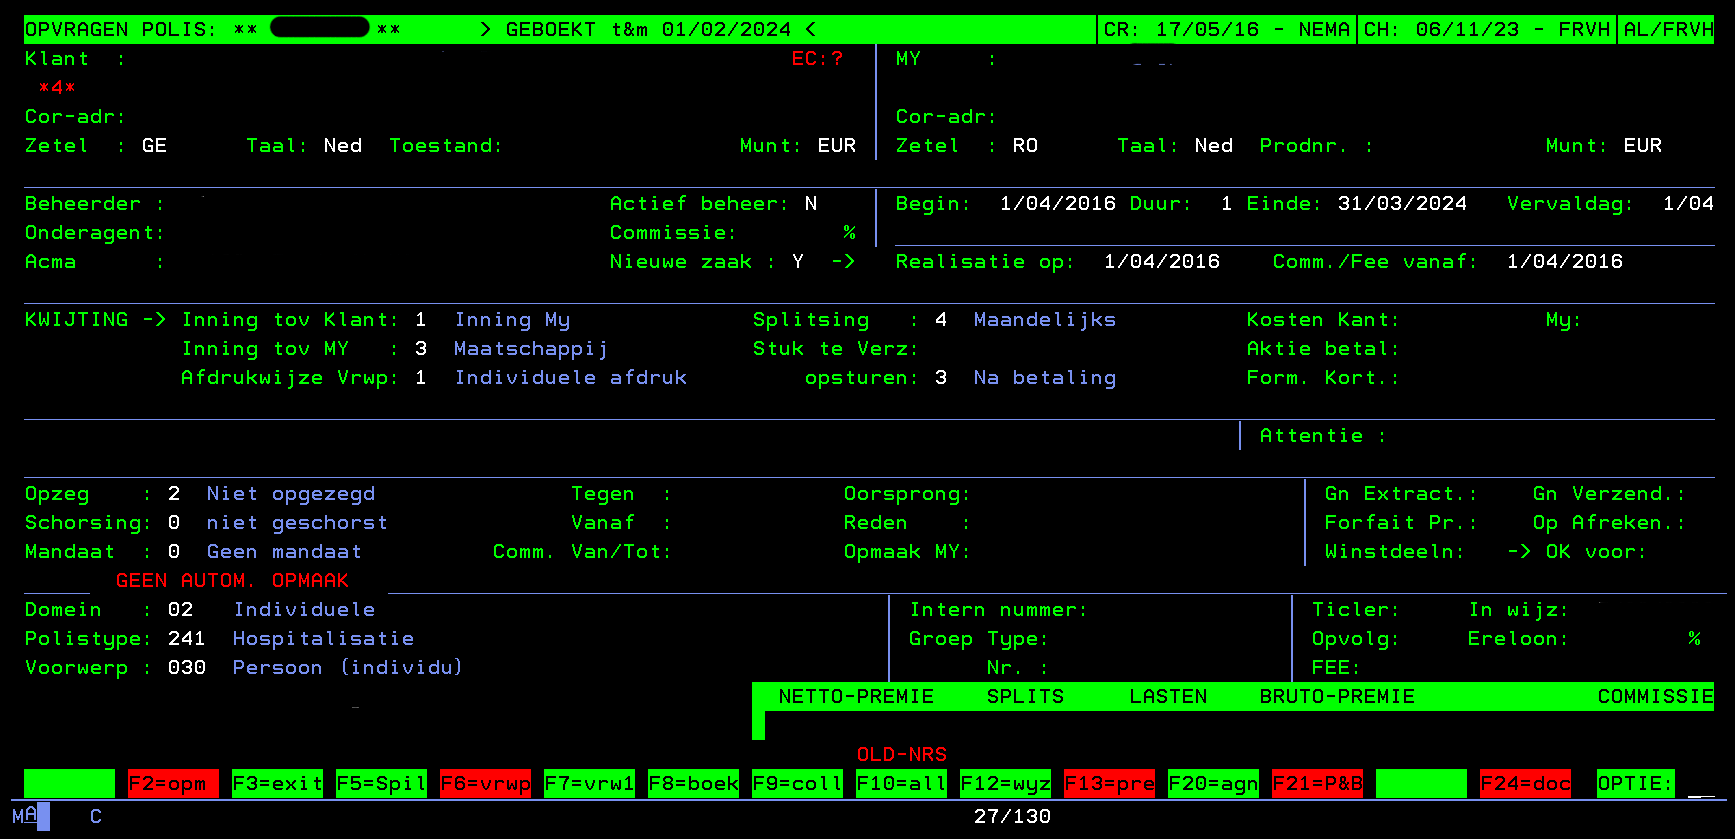Click the red F13=pre key
Image resolution: width=1735 pixels, height=839 pixels.
[x=1109, y=784]
